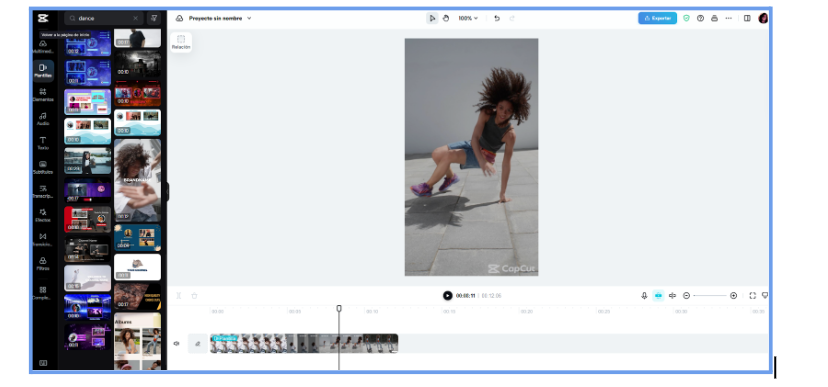Select the 'Albums' photo template

pyautogui.click(x=137, y=342)
